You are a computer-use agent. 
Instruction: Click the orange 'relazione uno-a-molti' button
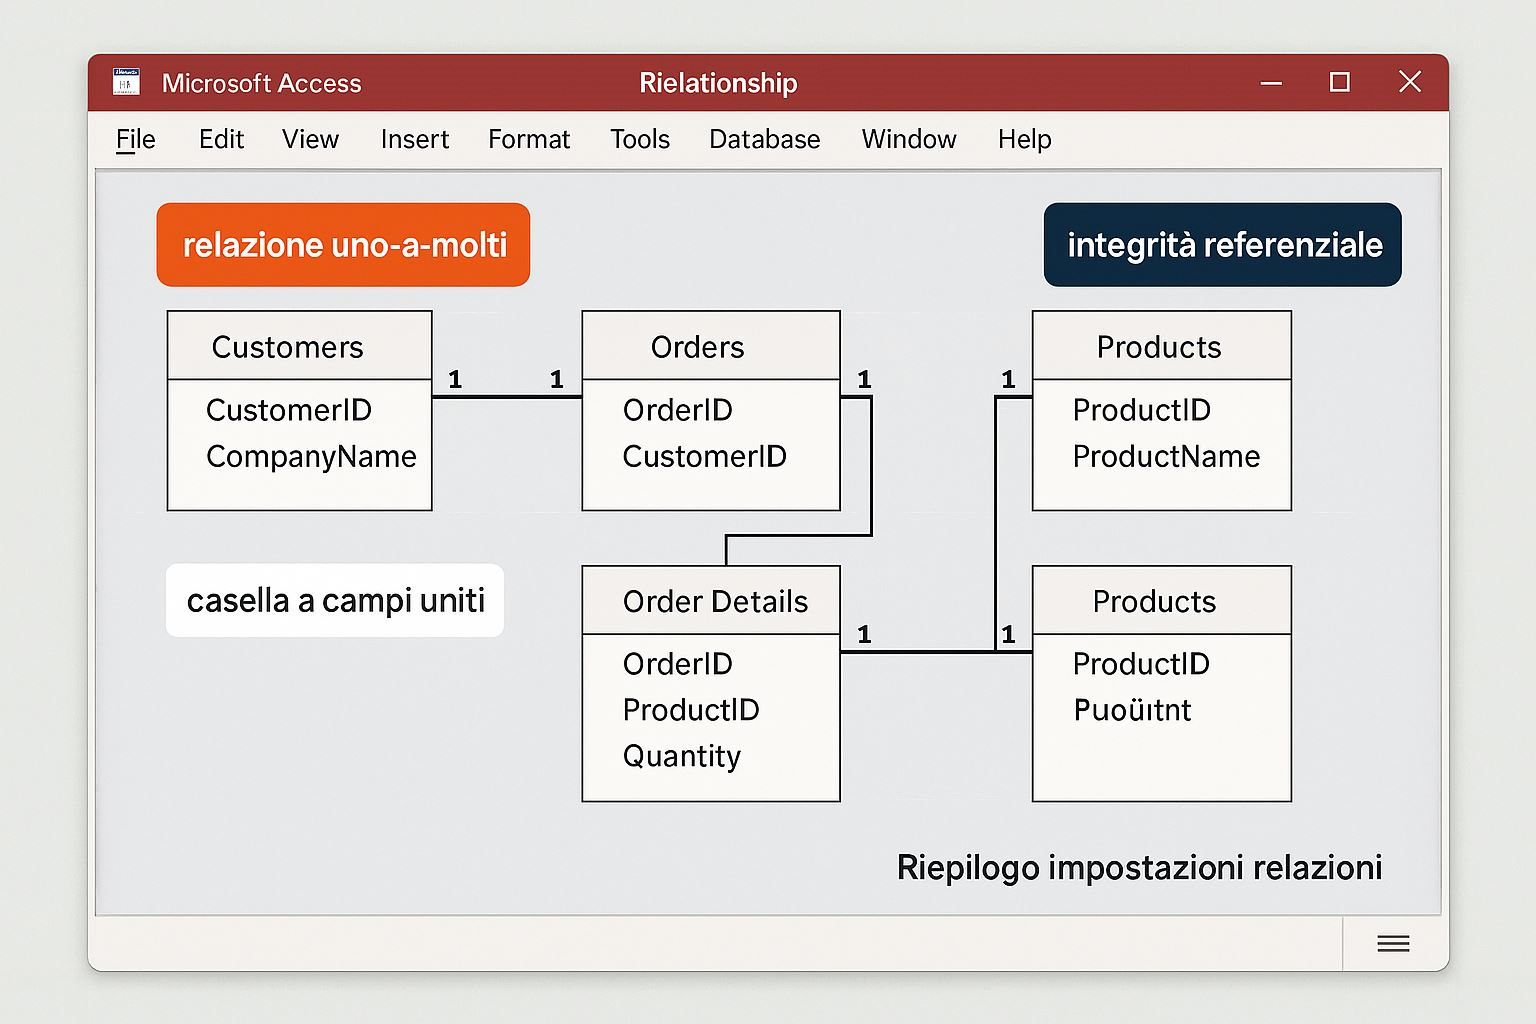coord(343,245)
